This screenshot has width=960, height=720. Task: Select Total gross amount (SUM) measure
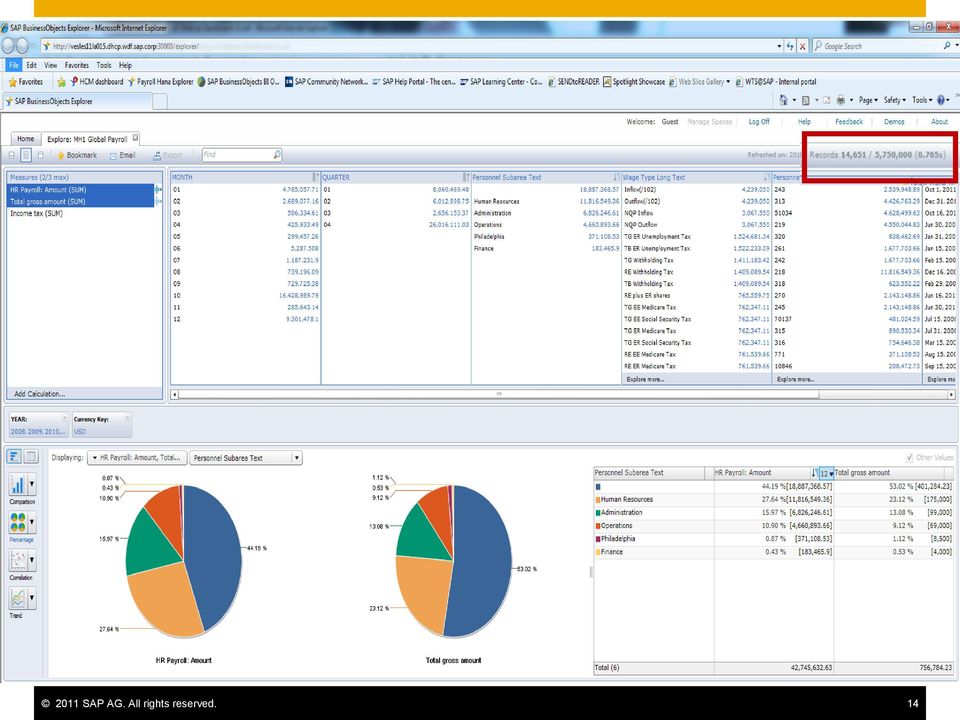point(80,201)
